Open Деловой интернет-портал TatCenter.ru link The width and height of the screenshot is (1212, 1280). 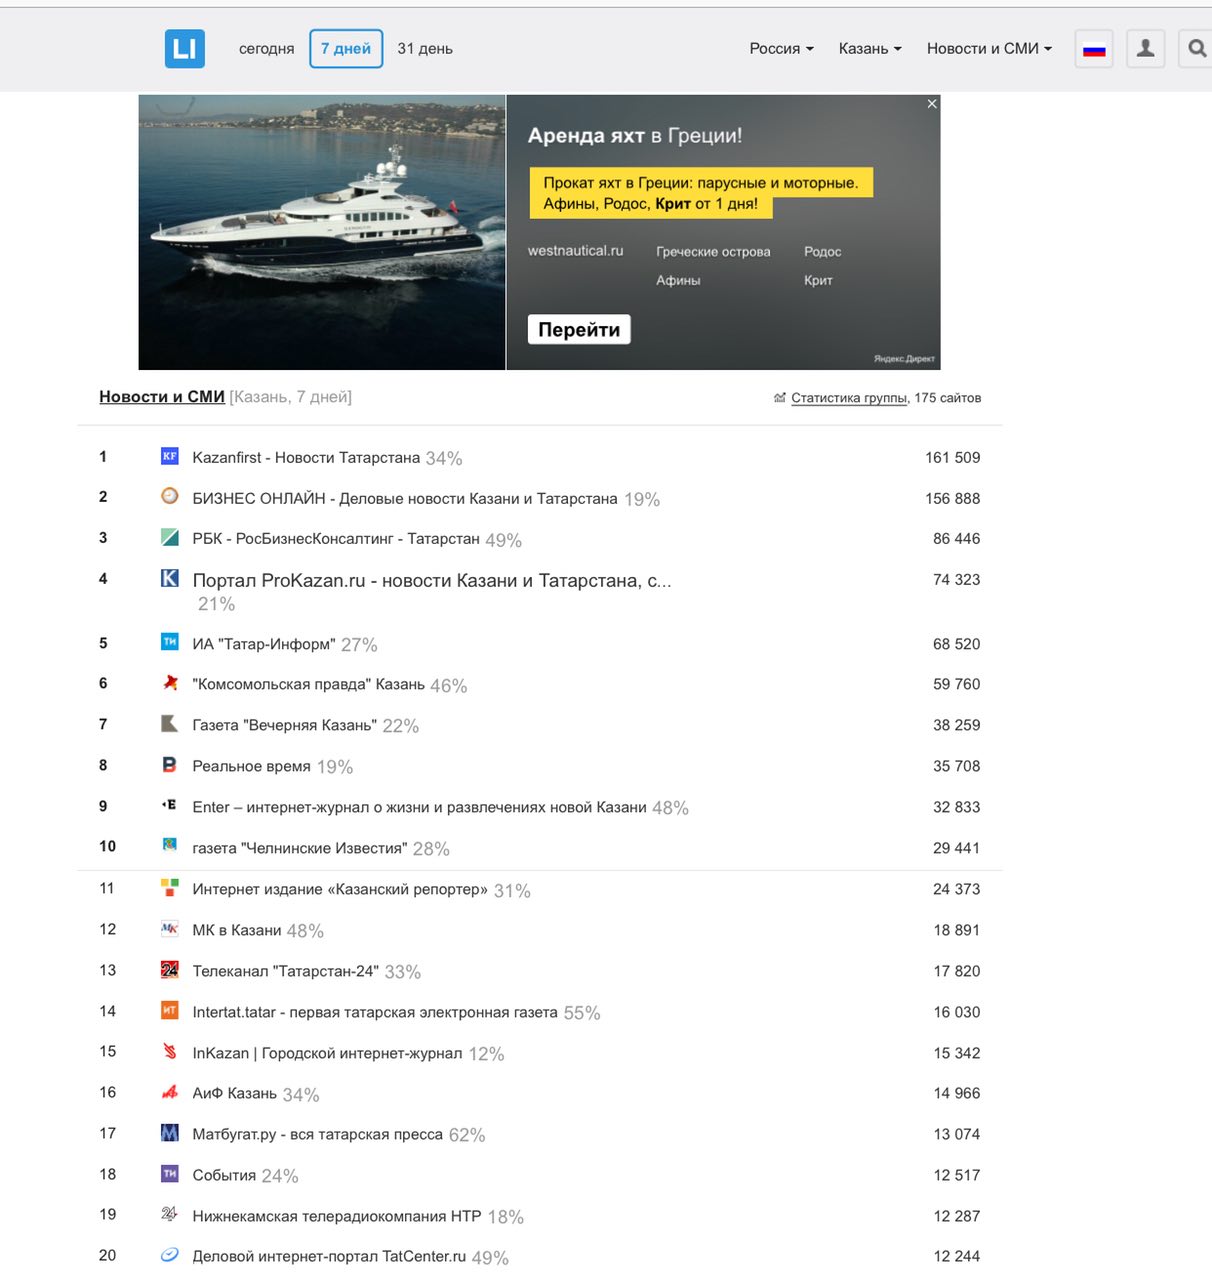[329, 1256]
